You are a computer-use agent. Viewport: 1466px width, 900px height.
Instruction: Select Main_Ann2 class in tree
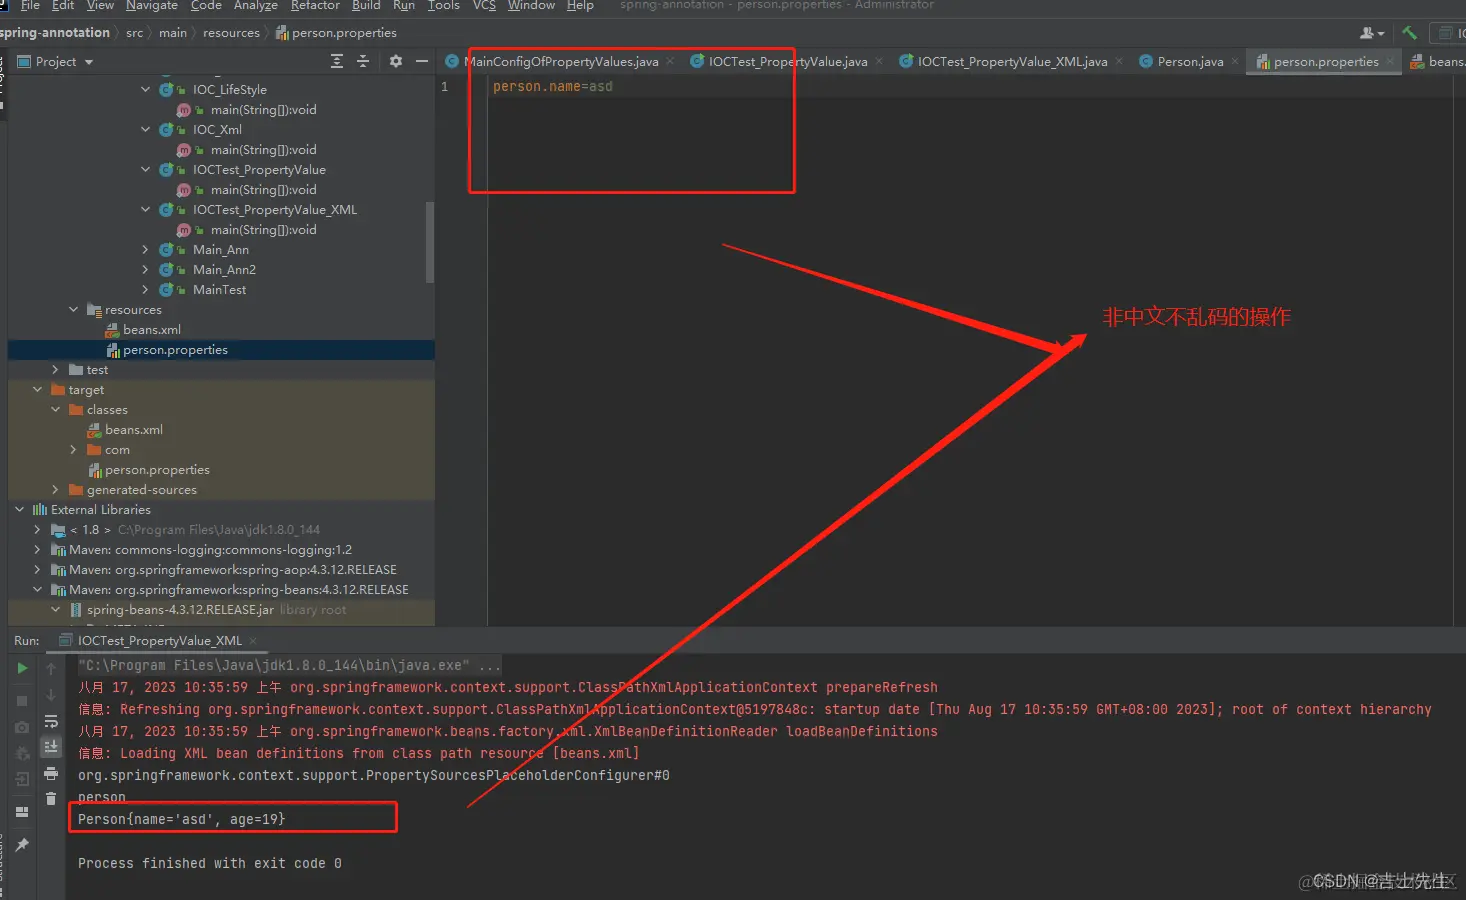coord(224,270)
